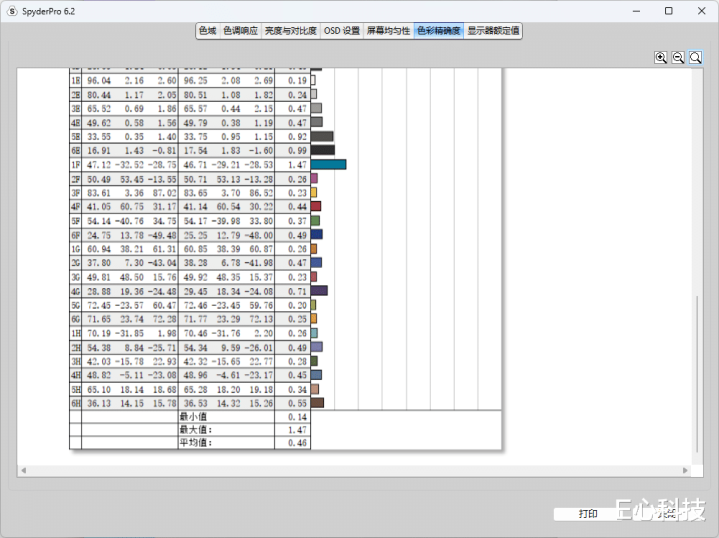Click row label 1F

coord(76,165)
